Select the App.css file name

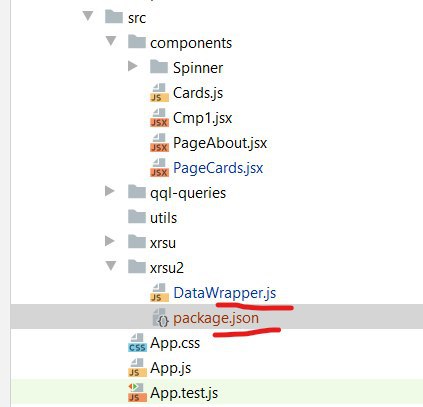click(x=175, y=343)
